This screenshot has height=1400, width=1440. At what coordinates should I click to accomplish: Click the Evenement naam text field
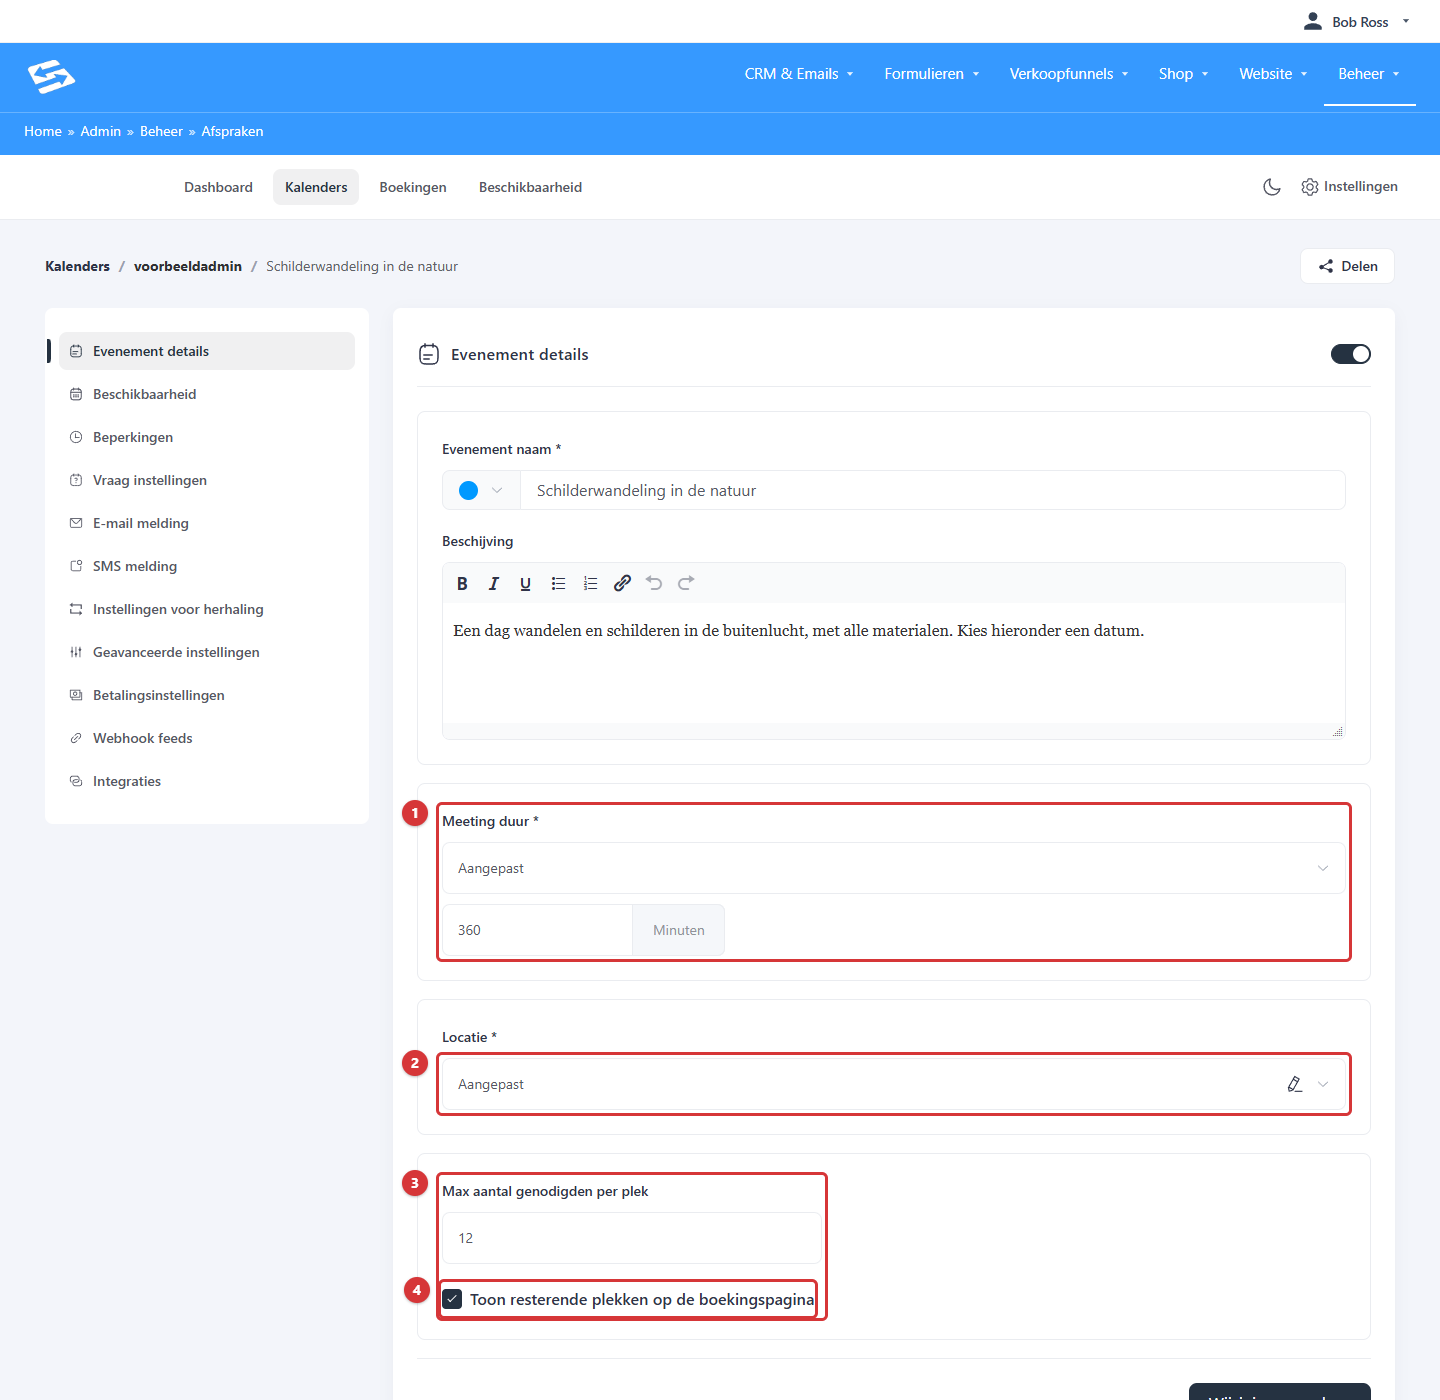click(x=933, y=490)
